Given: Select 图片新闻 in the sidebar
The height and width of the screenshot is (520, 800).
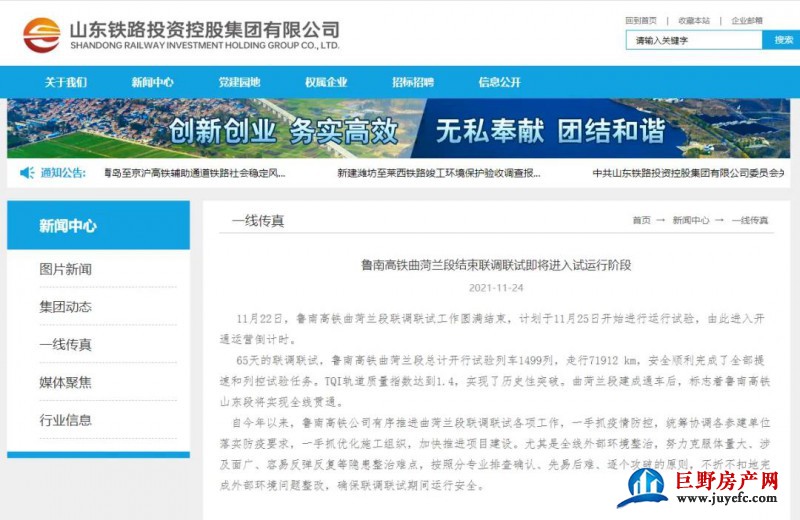Looking at the screenshot, I should click(65, 269).
